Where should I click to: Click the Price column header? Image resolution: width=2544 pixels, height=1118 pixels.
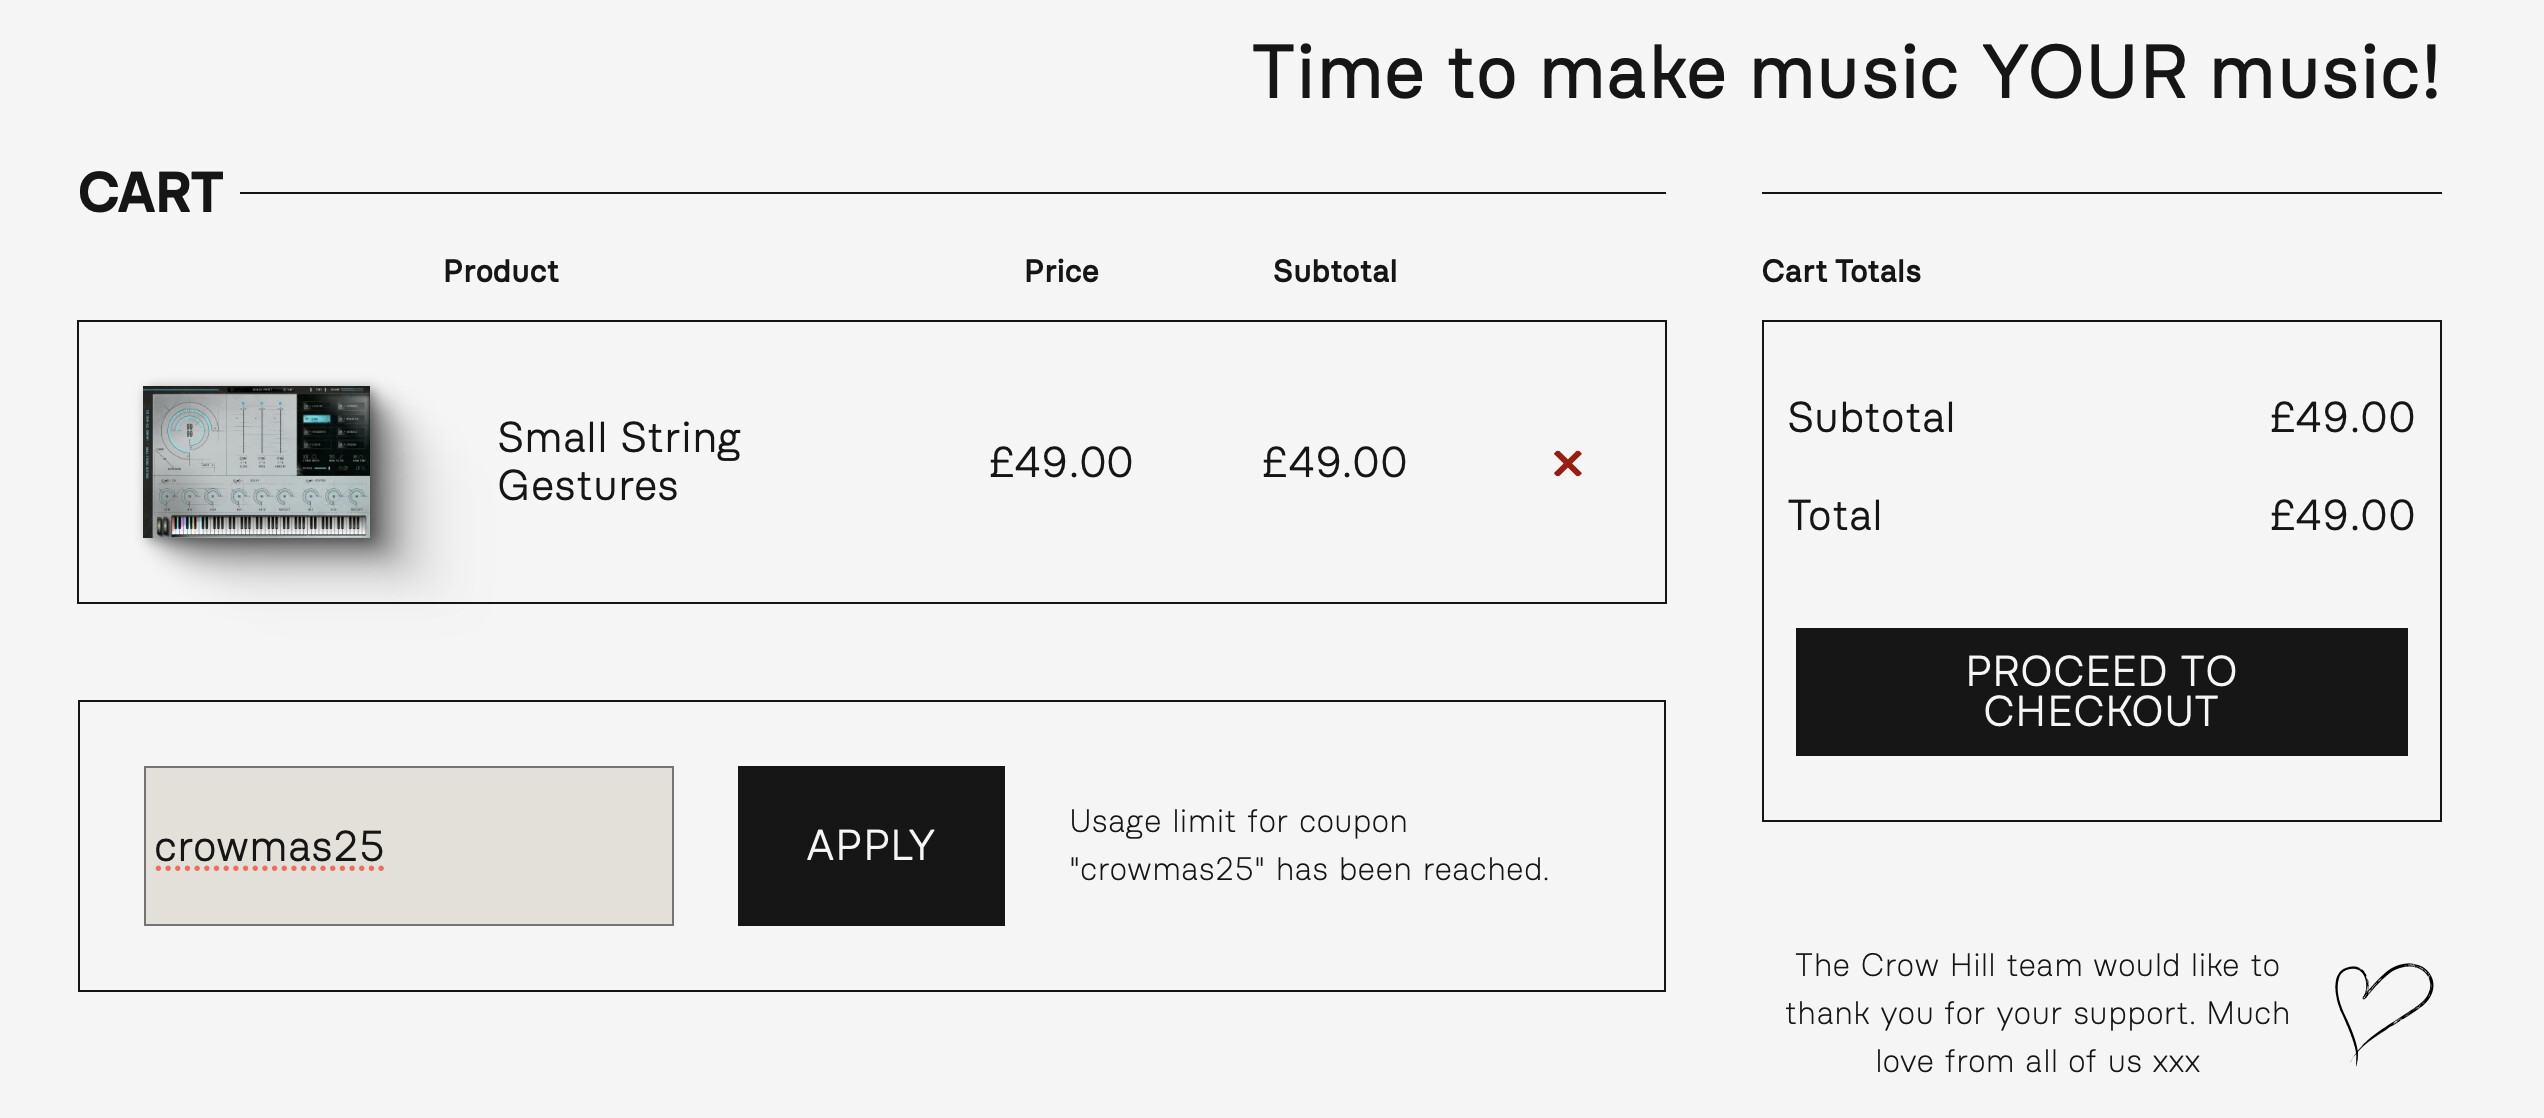click(1061, 271)
